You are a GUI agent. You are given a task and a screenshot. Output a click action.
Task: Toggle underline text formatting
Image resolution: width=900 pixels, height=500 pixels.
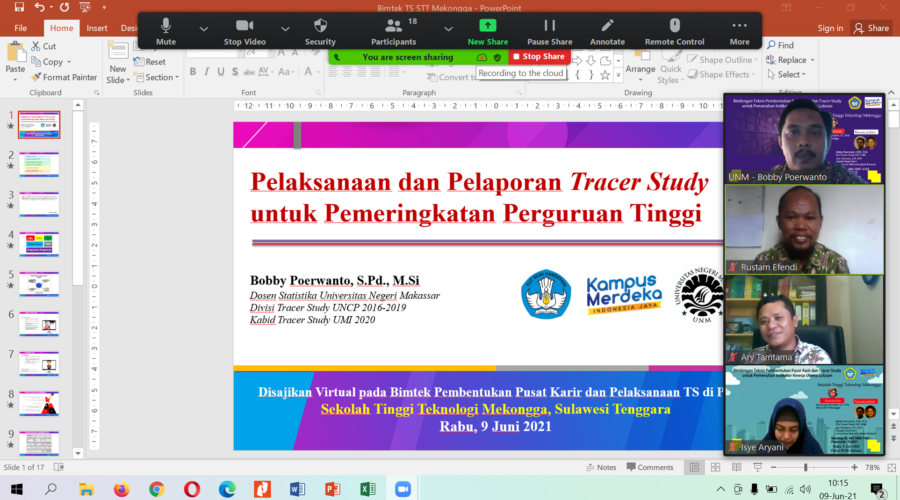221,72
